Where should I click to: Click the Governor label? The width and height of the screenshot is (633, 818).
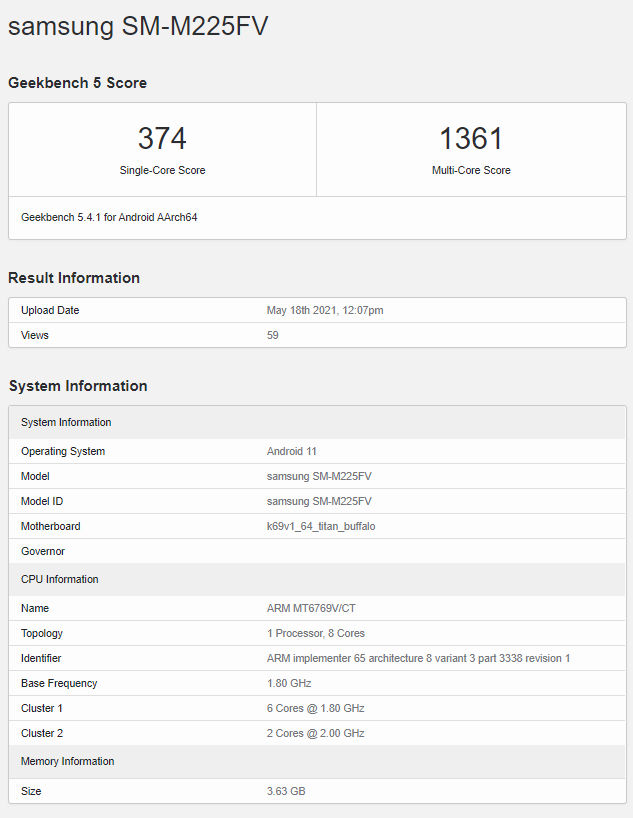(x=43, y=551)
